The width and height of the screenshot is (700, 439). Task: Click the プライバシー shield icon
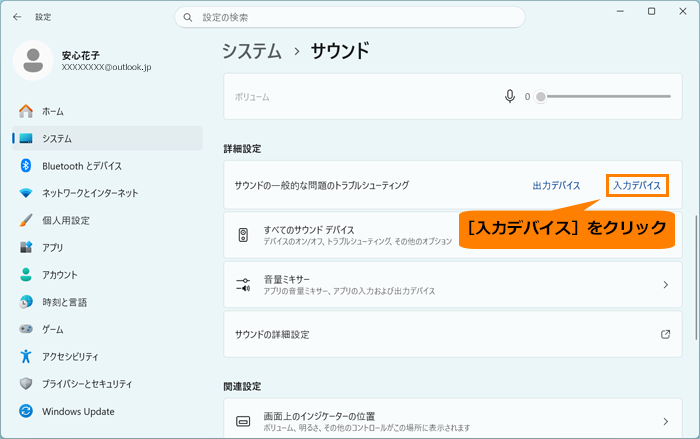[x=26, y=384]
